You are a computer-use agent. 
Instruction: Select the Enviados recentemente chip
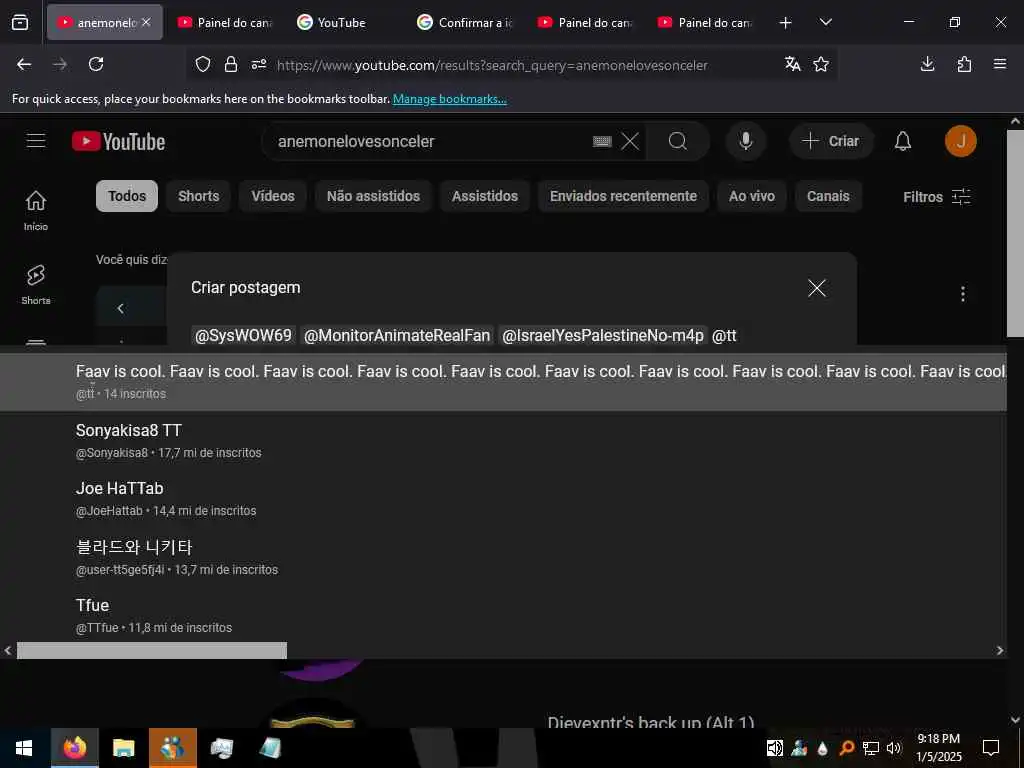[623, 196]
